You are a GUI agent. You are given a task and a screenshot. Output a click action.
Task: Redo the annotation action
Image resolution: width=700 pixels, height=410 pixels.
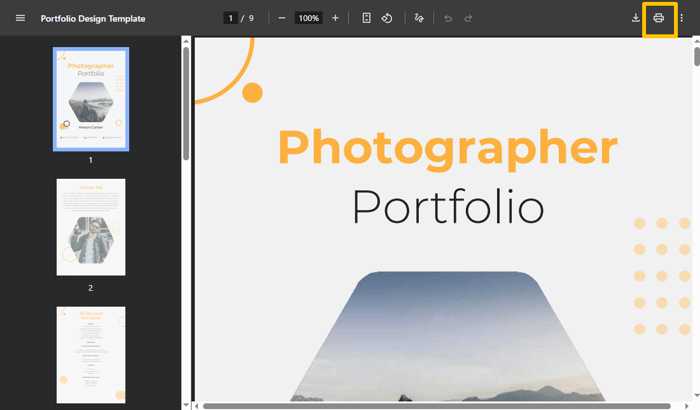468,18
